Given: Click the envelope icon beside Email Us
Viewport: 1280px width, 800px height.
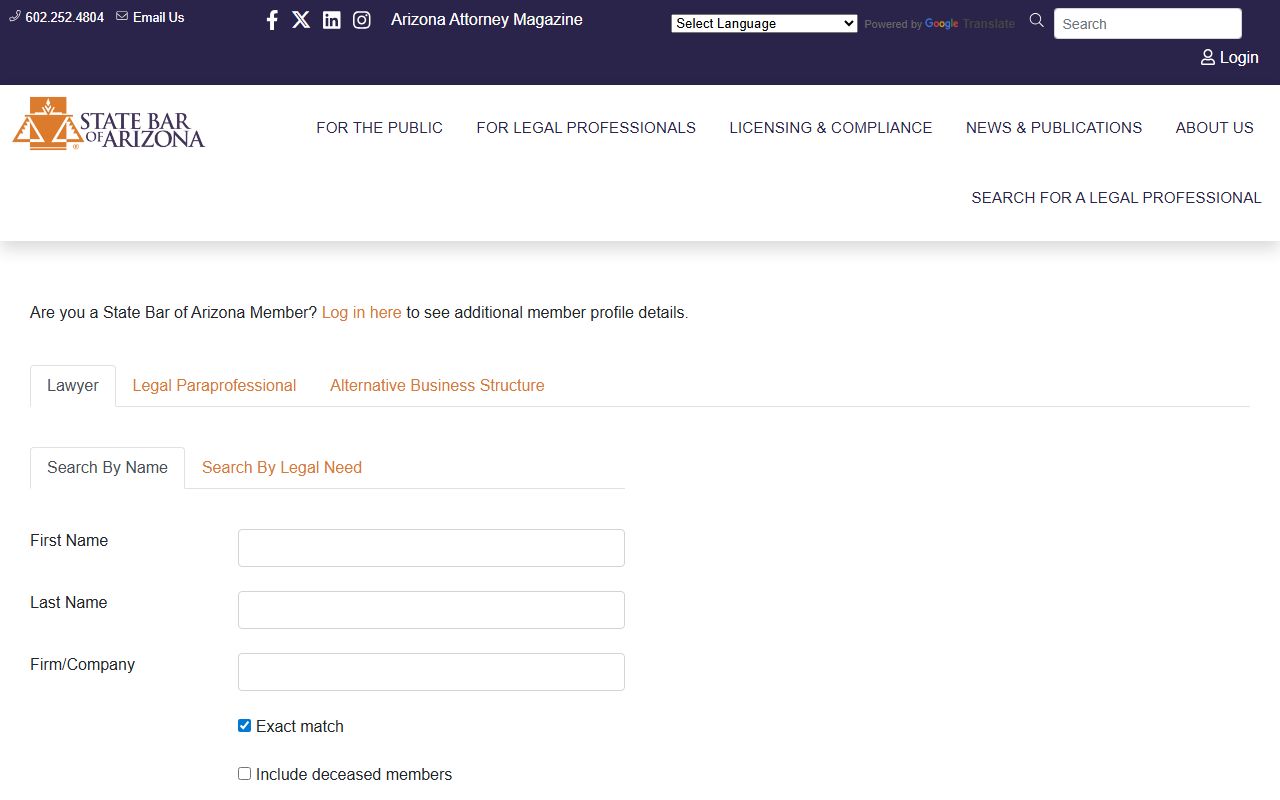Looking at the screenshot, I should 122,16.
